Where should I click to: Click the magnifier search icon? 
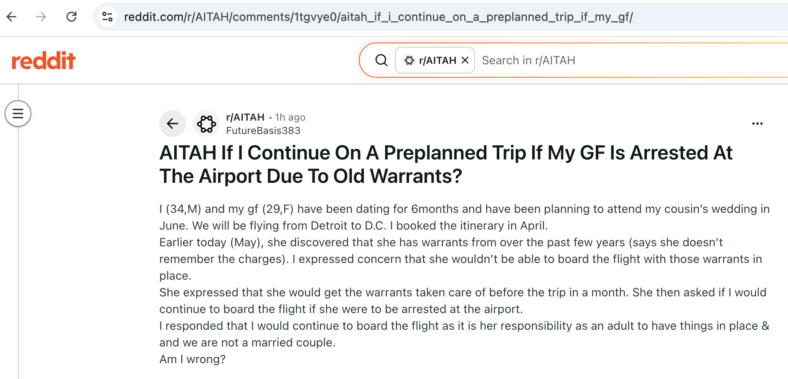coord(381,60)
